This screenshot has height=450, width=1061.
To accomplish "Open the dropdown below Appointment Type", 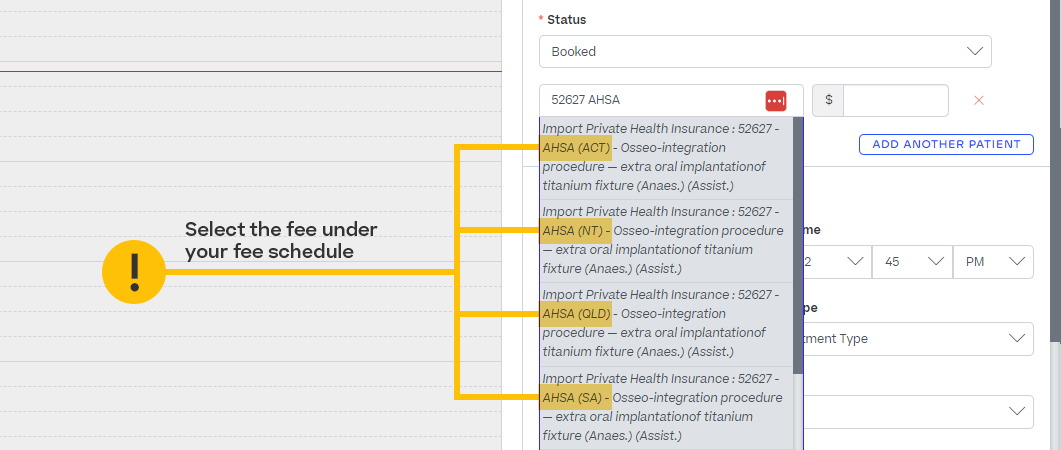I will coord(919,412).
